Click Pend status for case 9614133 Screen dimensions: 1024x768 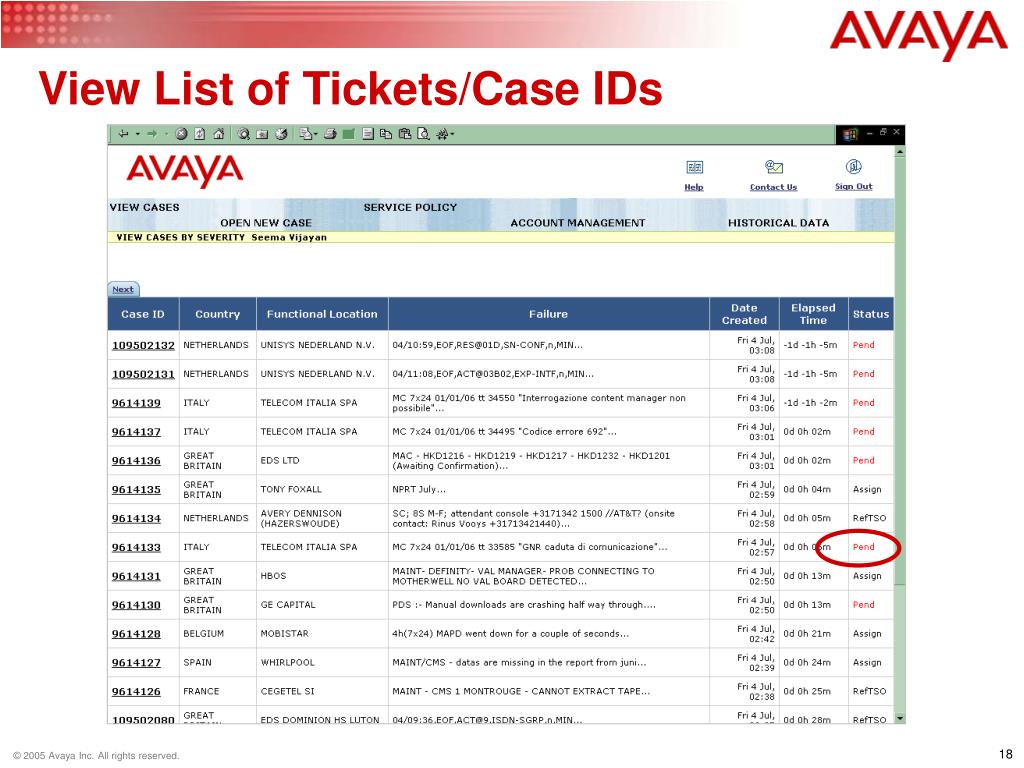click(x=863, y=547)
